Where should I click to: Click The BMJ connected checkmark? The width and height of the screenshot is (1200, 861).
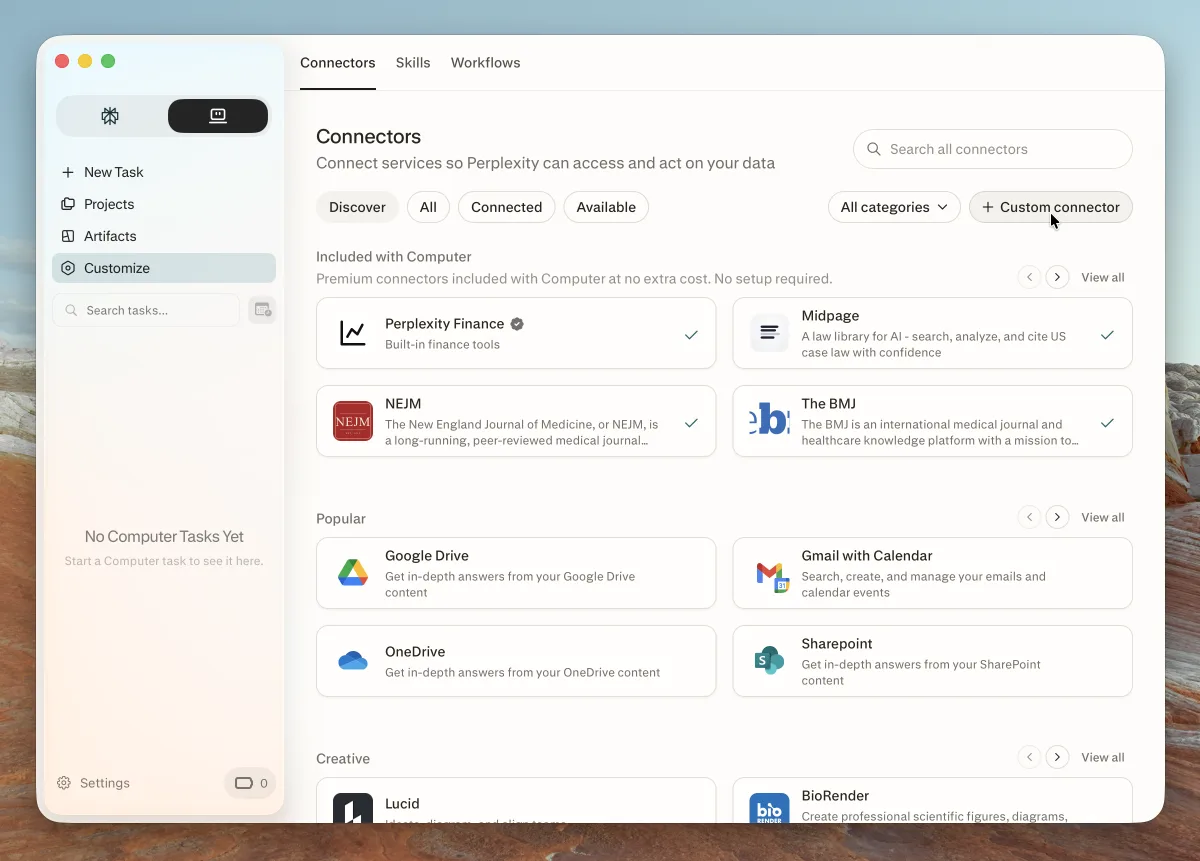click(x=1107, y=423)
